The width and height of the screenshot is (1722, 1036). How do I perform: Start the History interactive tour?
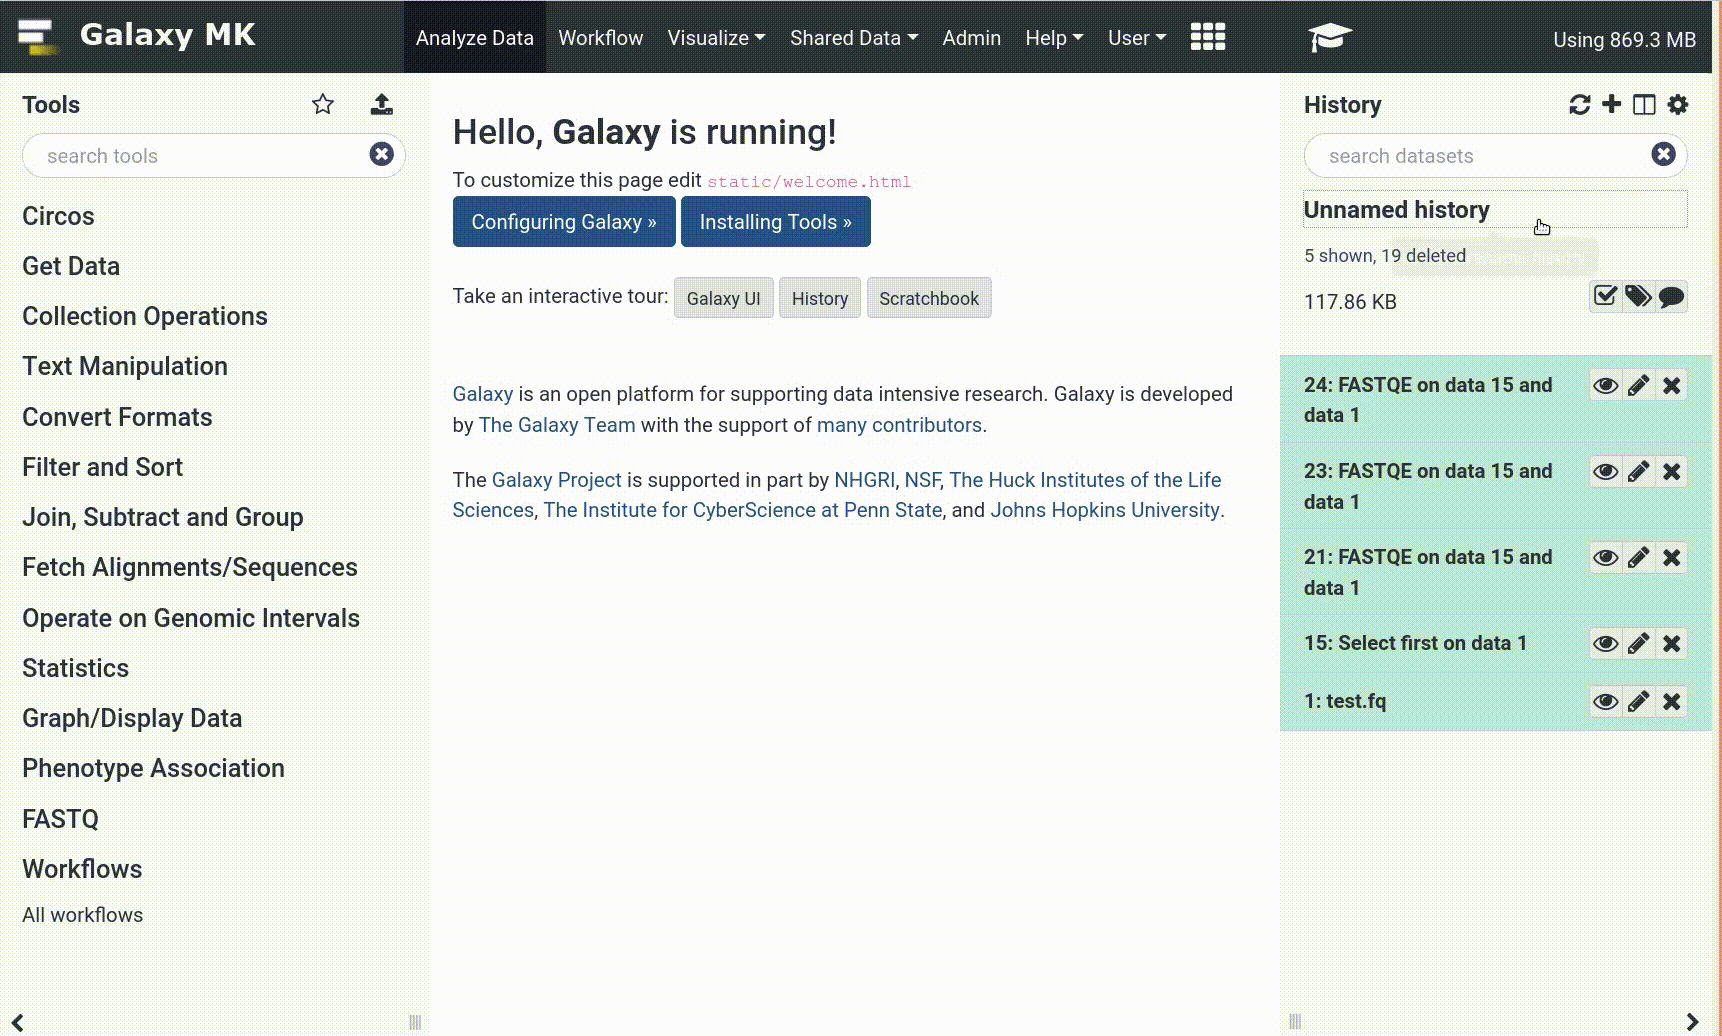click(x=820, y=298)
